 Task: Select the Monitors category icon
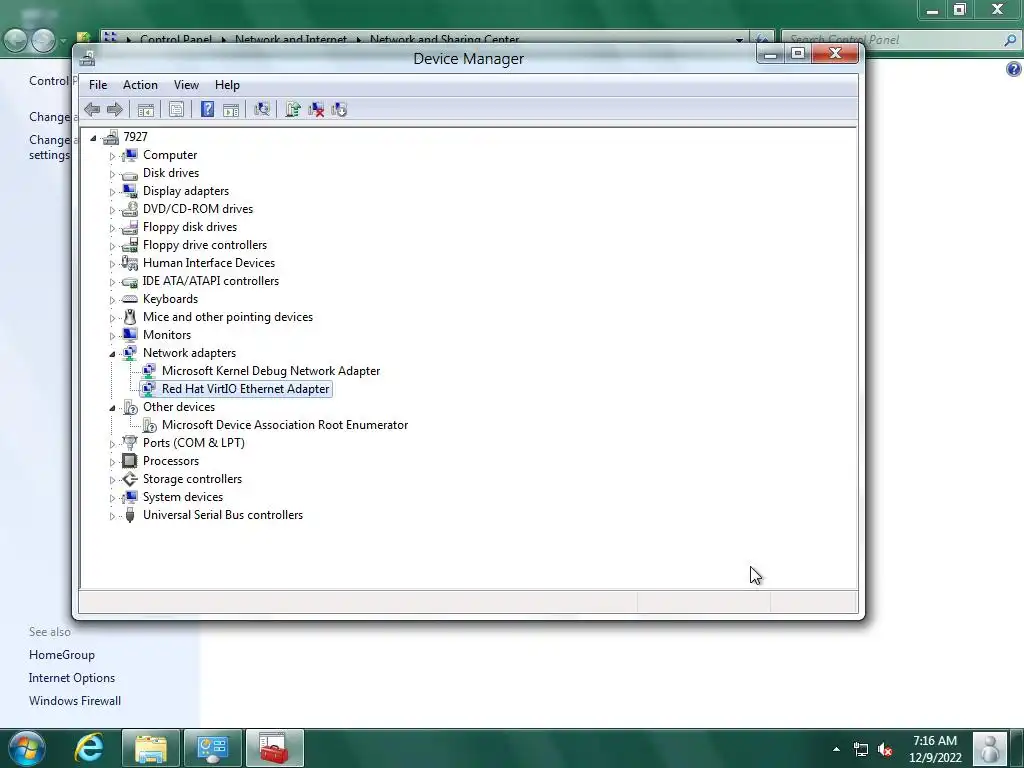[x=130, y=335]
